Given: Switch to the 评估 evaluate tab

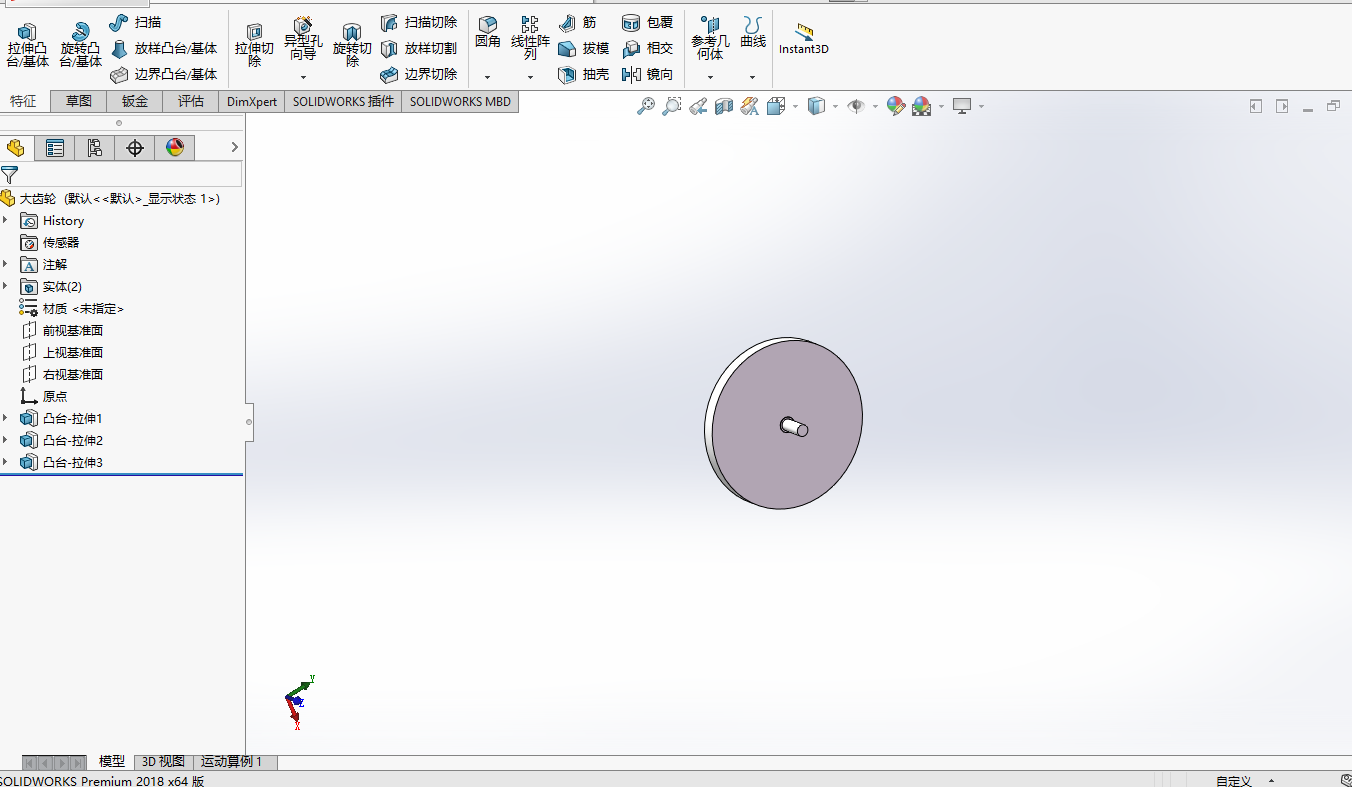Looking at the screenshot, I should tap(191, 101).
